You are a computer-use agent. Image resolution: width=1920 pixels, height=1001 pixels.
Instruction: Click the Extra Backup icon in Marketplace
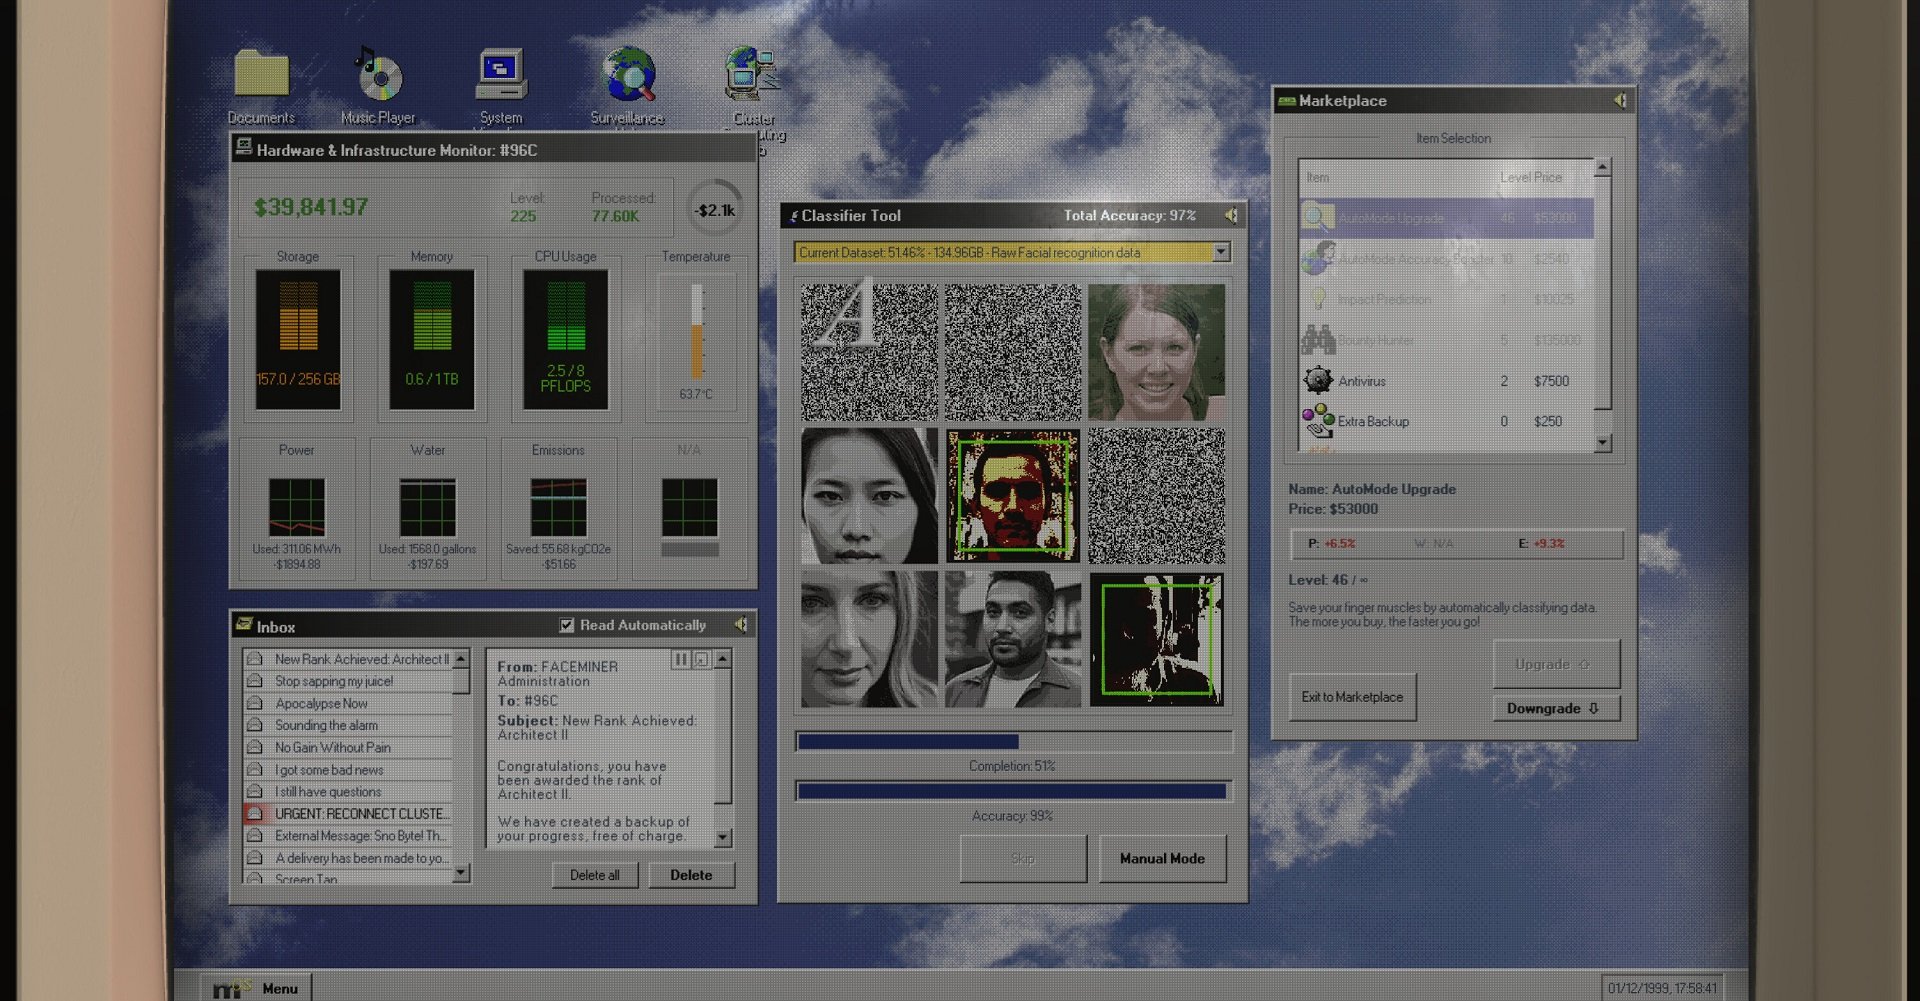tap(1320, 420)
